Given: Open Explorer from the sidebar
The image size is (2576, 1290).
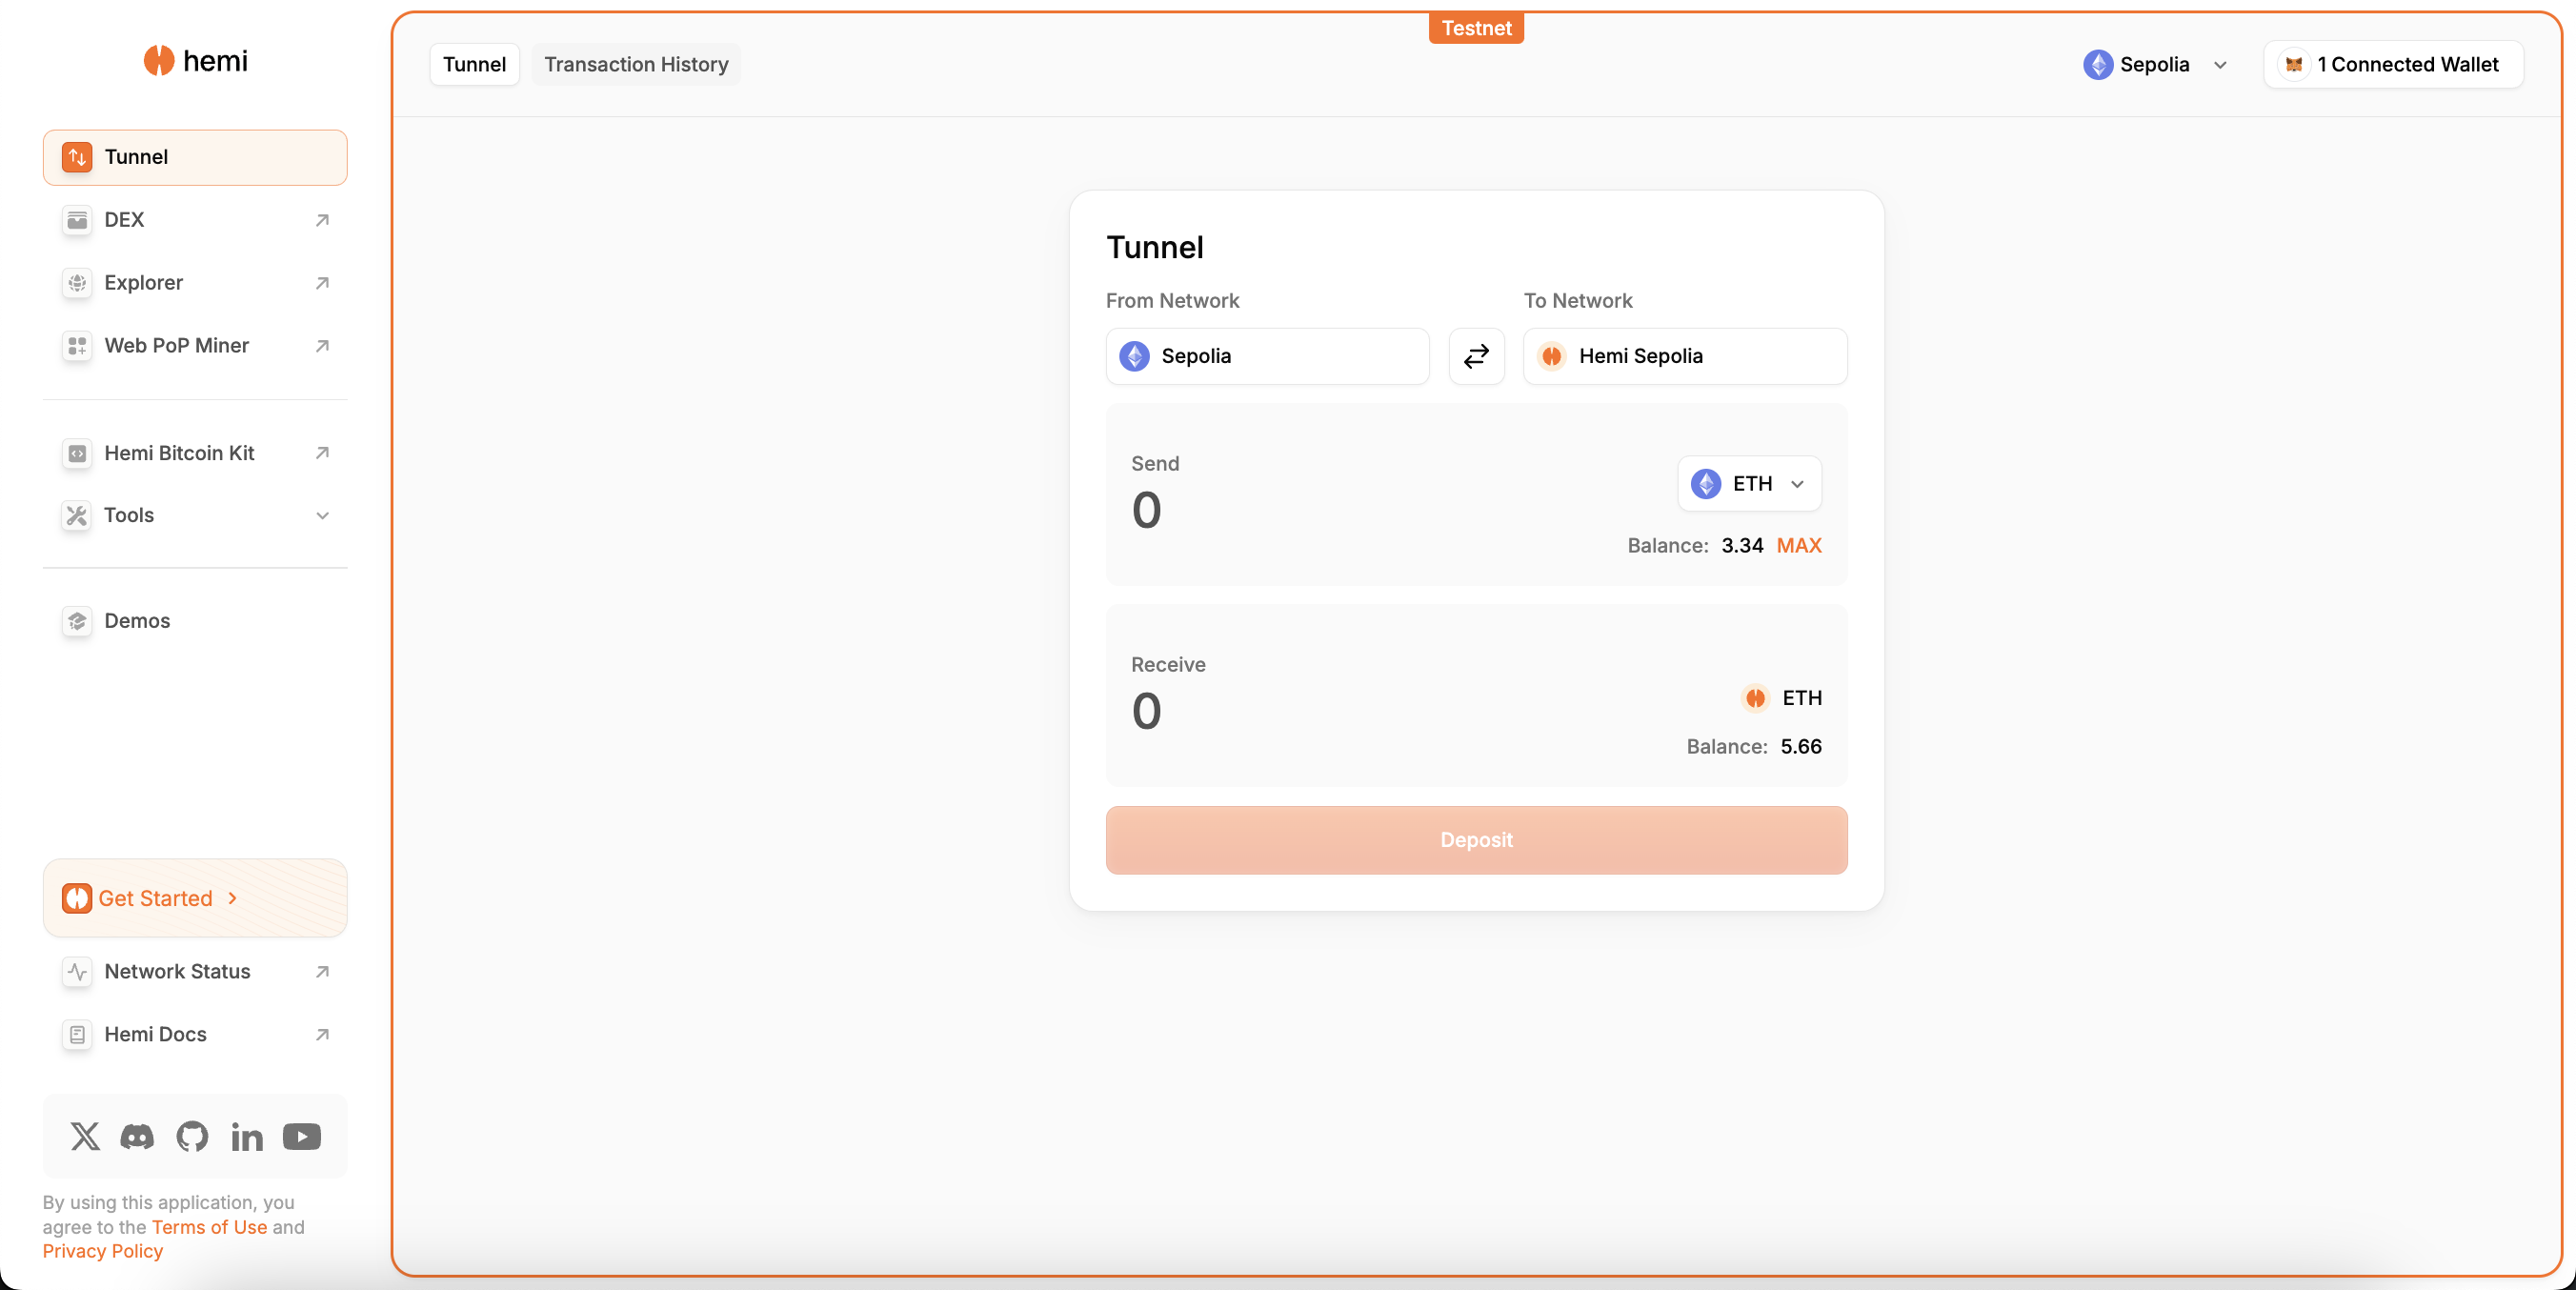Looking at the screenshot, I should click(x=195, y=283).
